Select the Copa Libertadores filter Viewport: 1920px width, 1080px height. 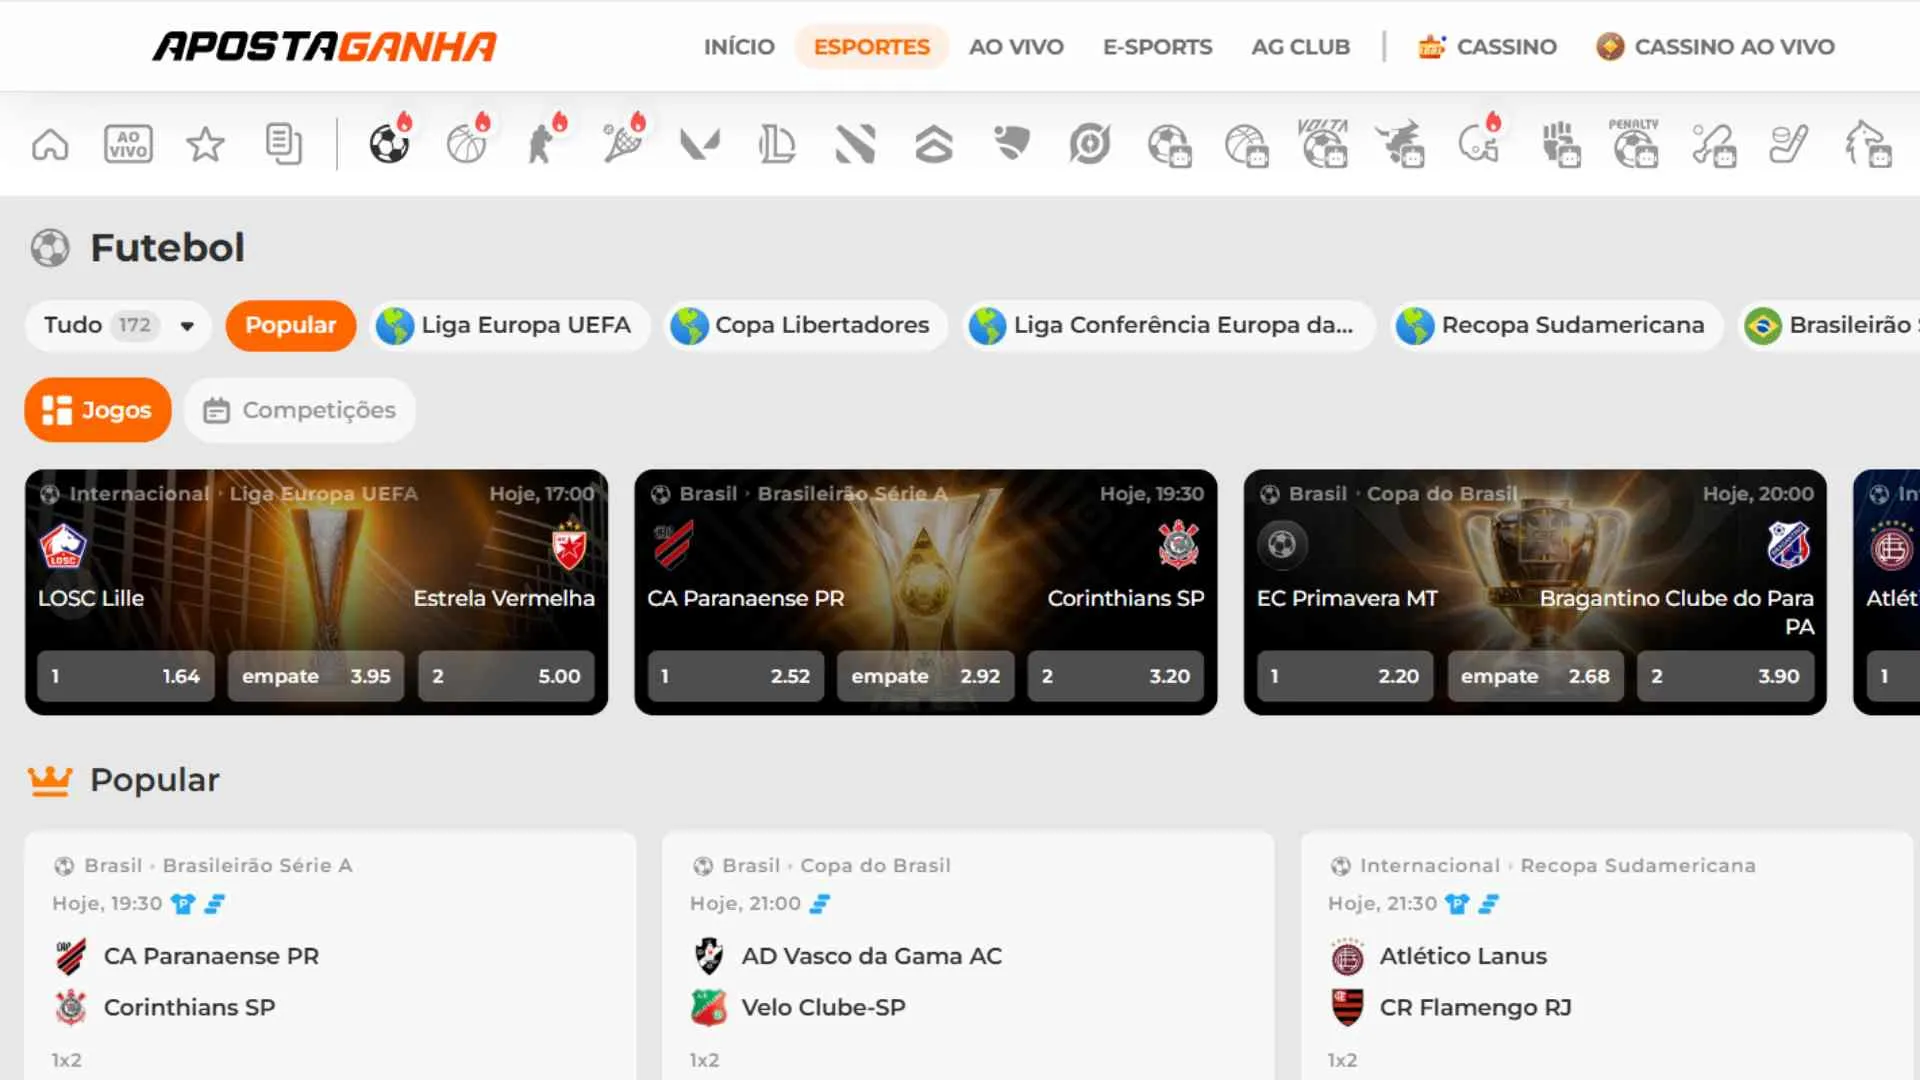[x=804, y=325]
